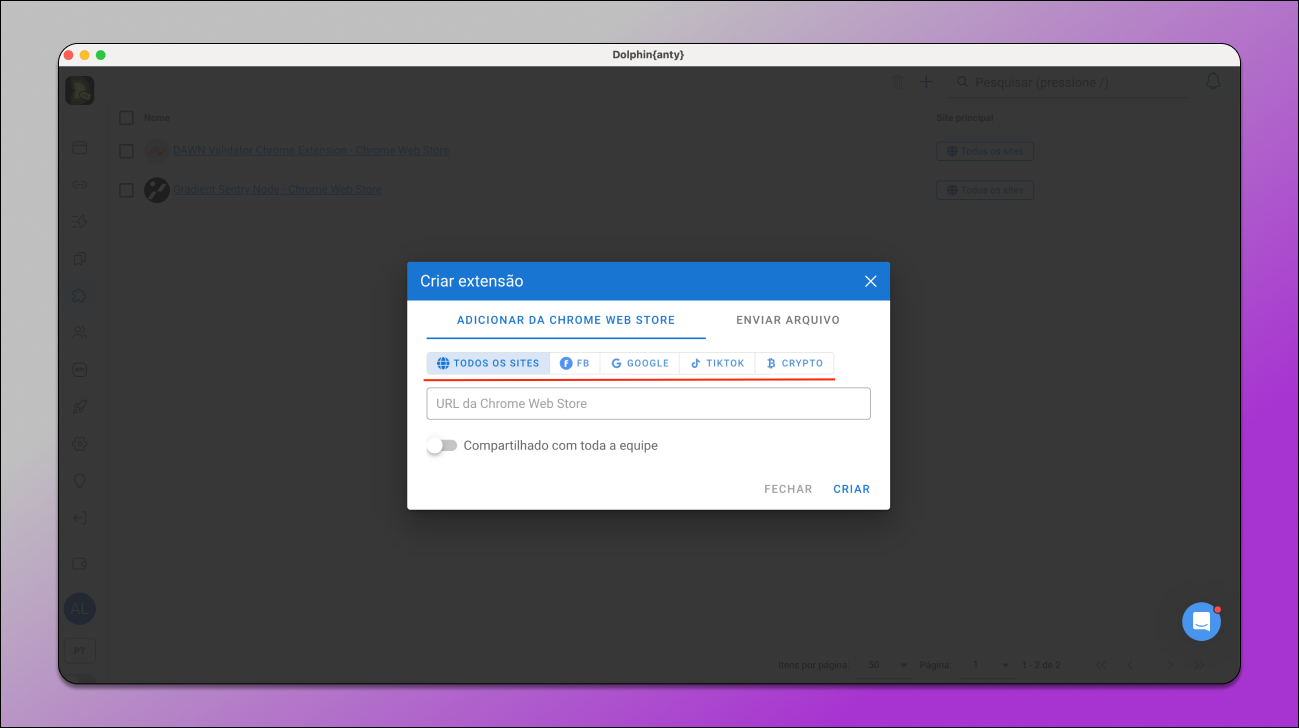
Task: Select the Todos os sites filter in dialog
Action: (488, 363)
